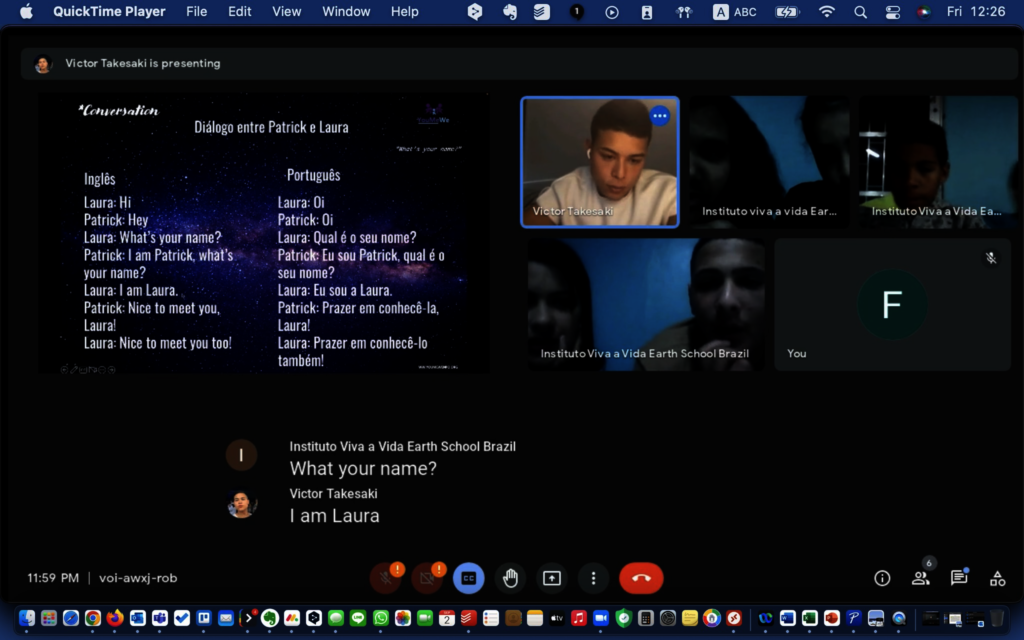Click the caption 'I am Laura'
This screenshot has width=1024, height=640.
point(334,515)
